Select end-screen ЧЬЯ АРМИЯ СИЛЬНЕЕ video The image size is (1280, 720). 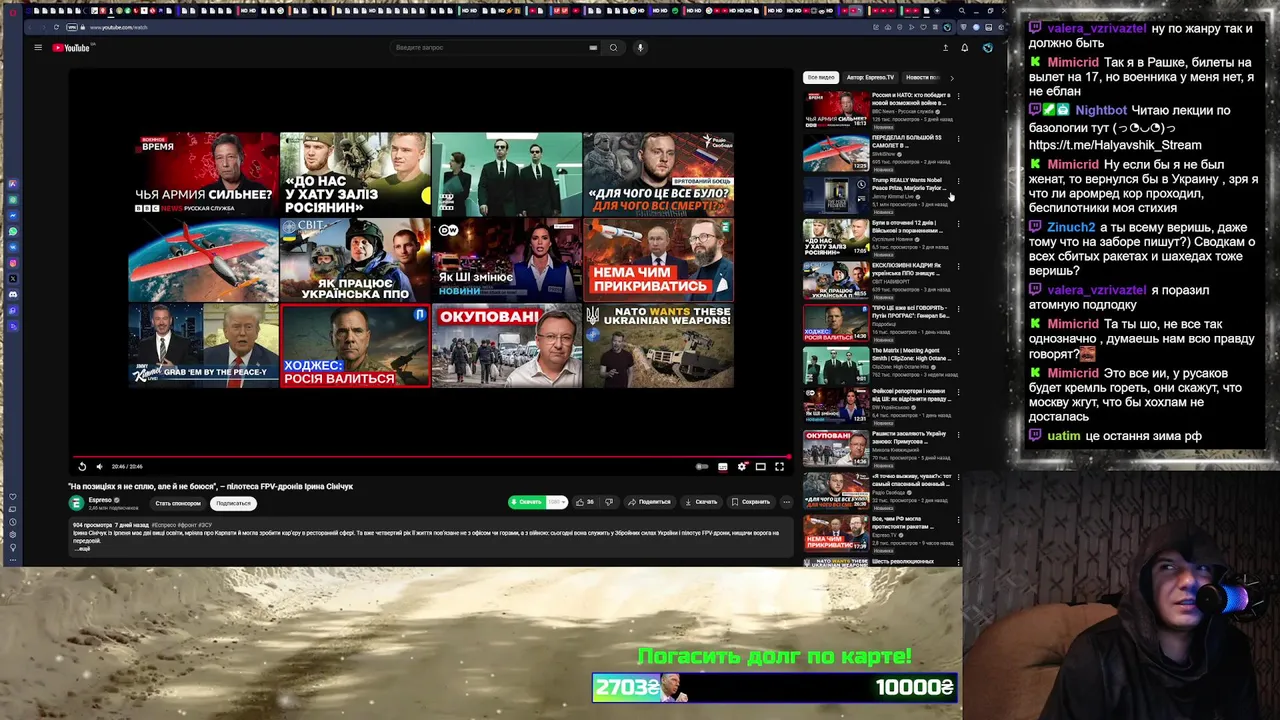pos(204,174)
